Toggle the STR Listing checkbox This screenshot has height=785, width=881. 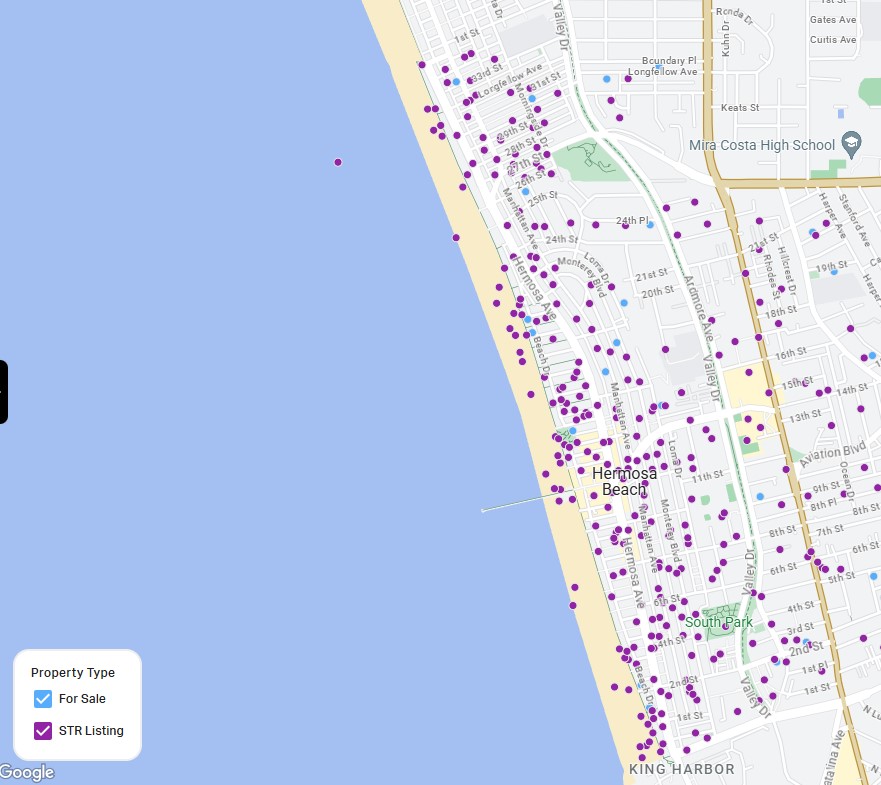pyautogui.click(x=43, y=730)
